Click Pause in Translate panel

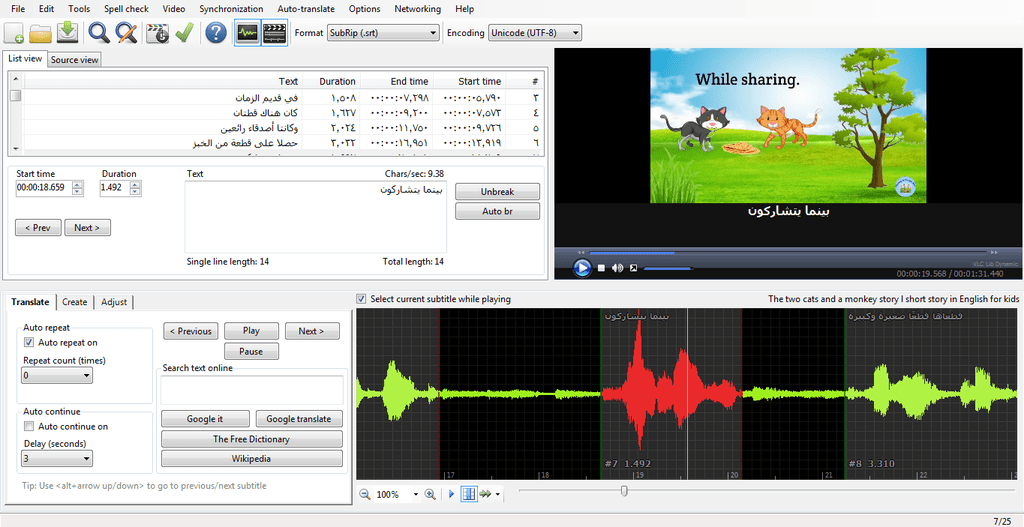click(x=251, y=351)
